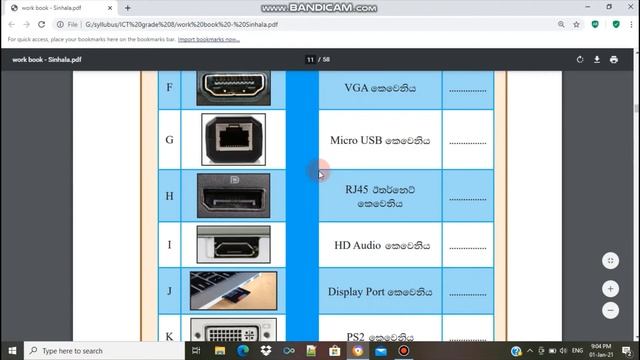Select the Micro USB label text
Viewport: 640px width, 360px height.
click(x=380, y=140)
